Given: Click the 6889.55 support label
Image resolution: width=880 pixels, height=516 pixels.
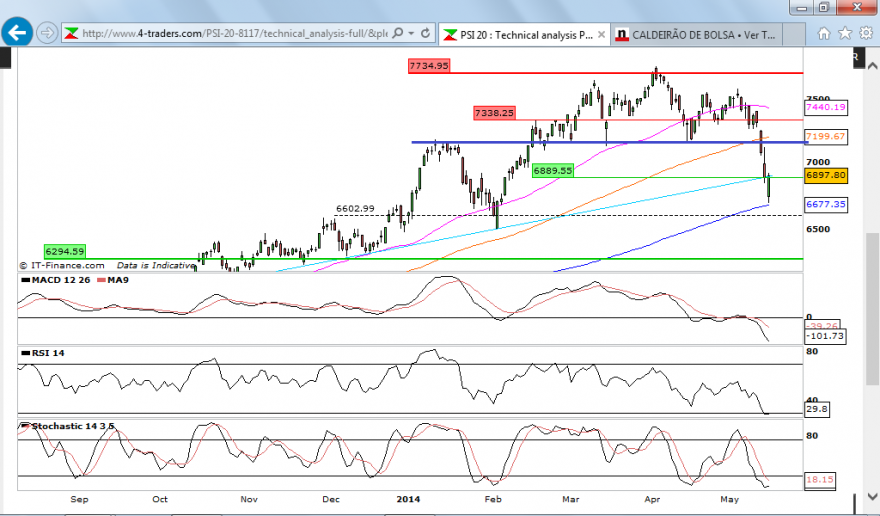Looking at the screenshot, I should 553,171.
